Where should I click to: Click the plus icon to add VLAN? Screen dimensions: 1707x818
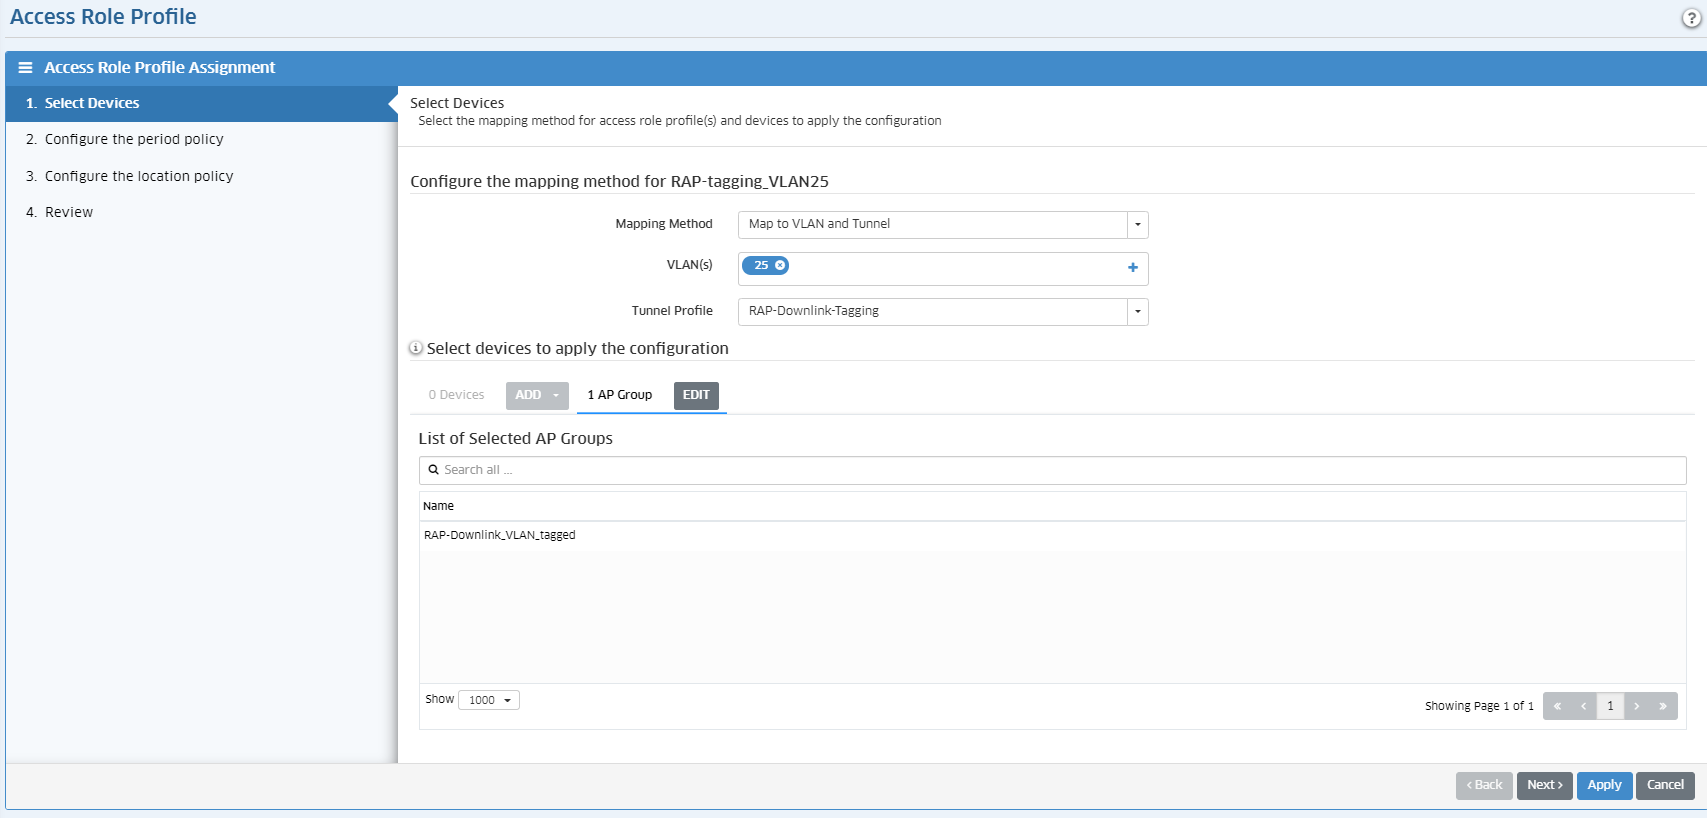tap(1132, 267)
